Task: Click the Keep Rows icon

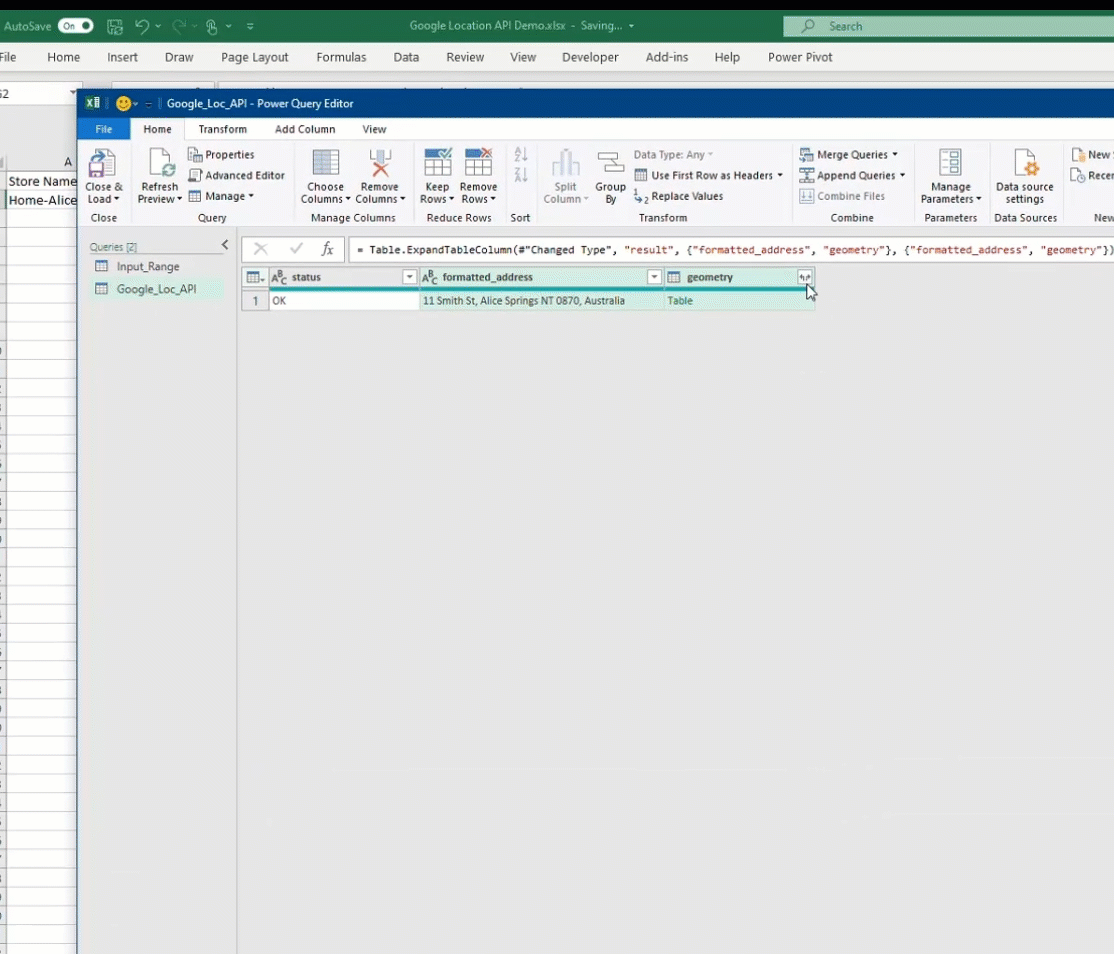Action: (x=437, y=163)
